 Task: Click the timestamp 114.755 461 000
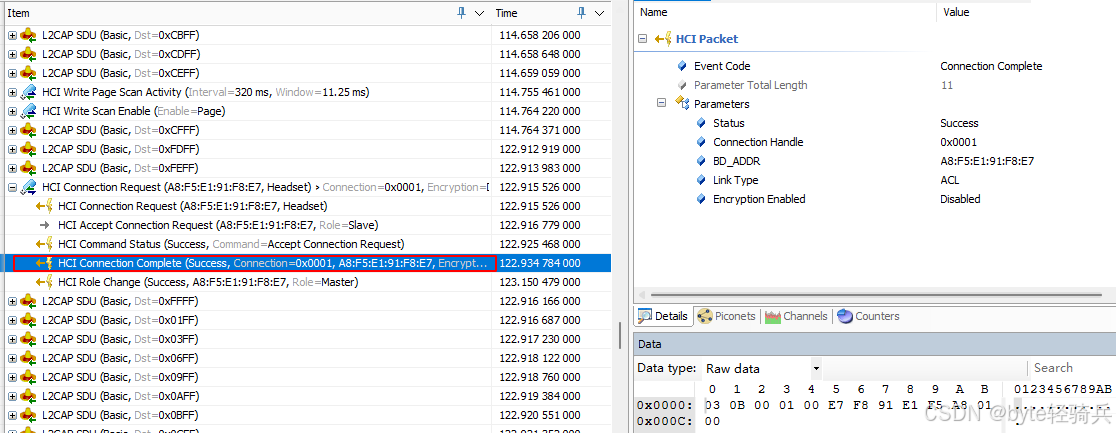pos(539,93)
